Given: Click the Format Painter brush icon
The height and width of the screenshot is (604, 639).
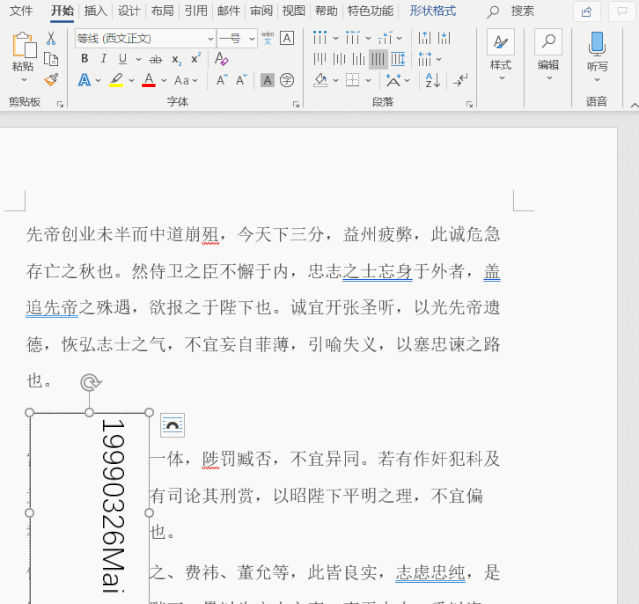Looking at the screenshot, I should click(x=51, y=79).
